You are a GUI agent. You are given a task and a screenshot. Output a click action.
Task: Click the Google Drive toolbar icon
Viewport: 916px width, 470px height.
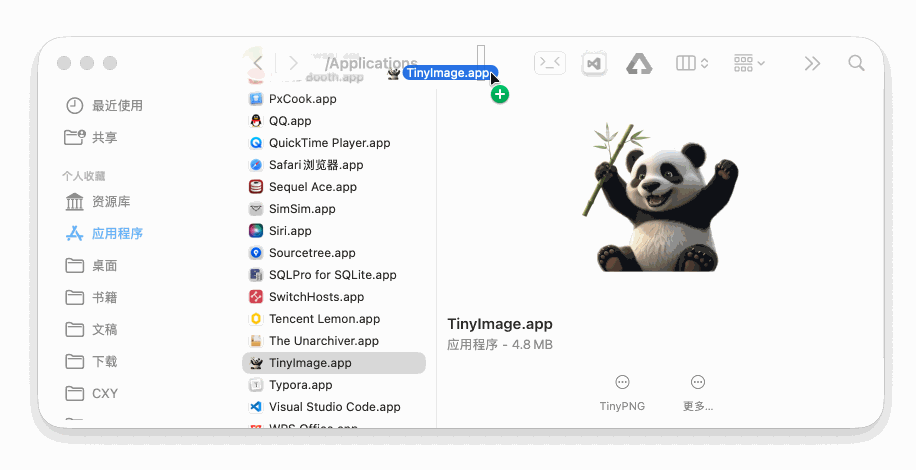click(639, 63)
